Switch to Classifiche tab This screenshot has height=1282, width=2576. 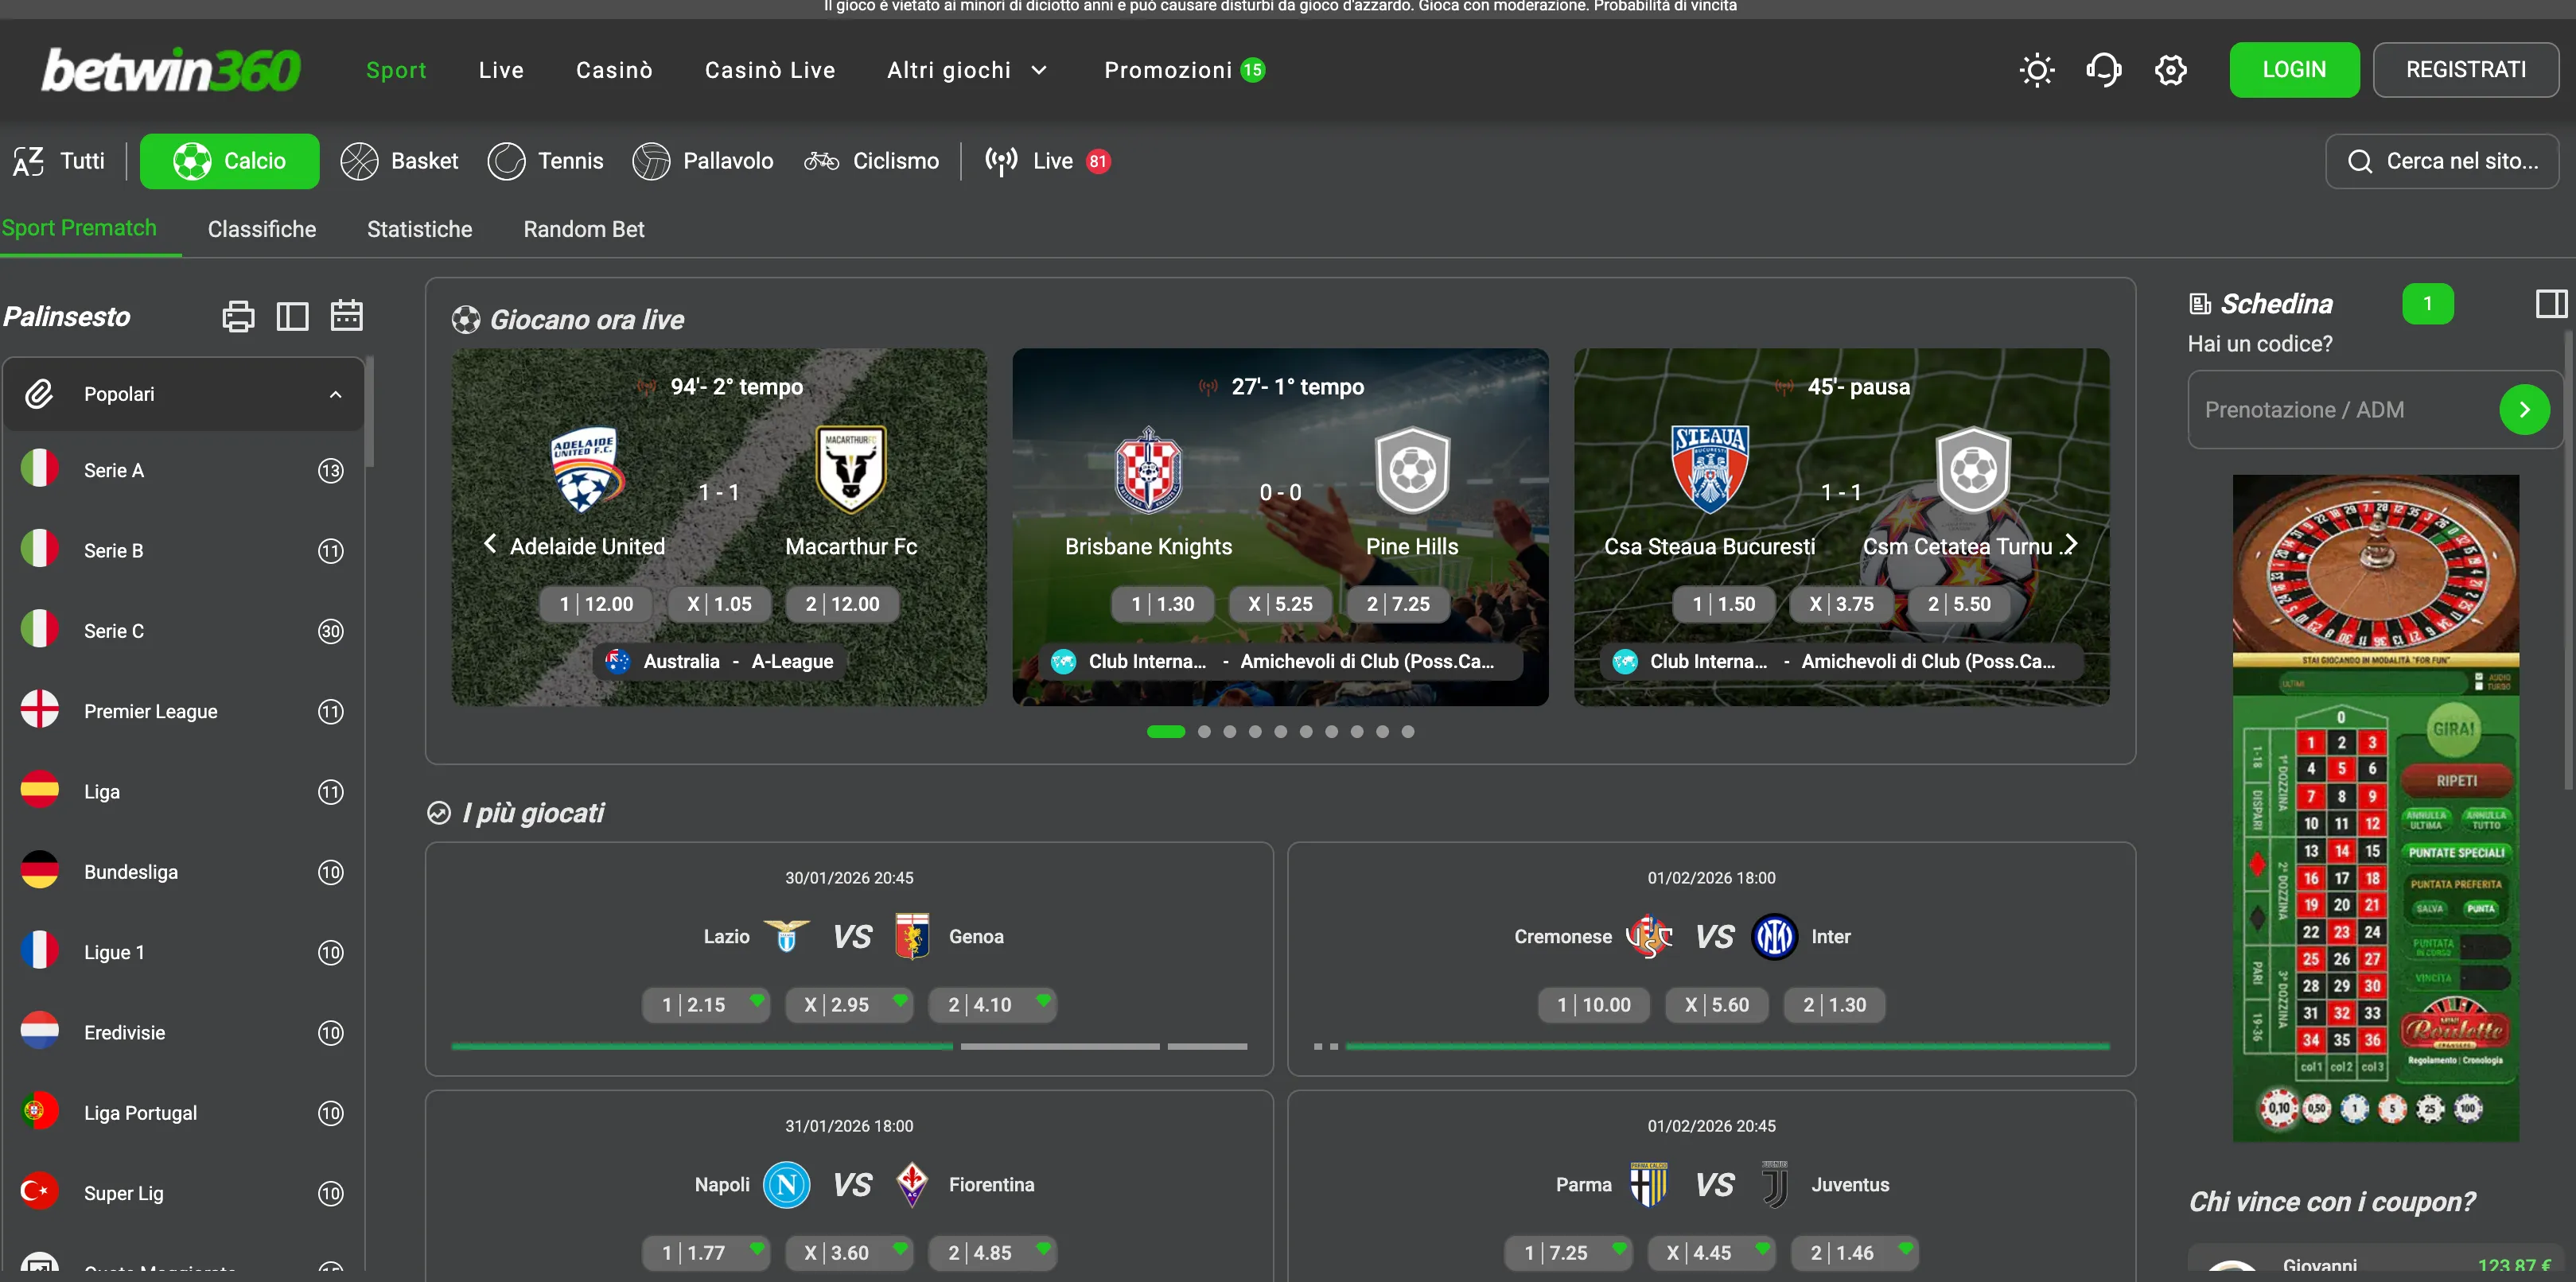pos(262,229)
